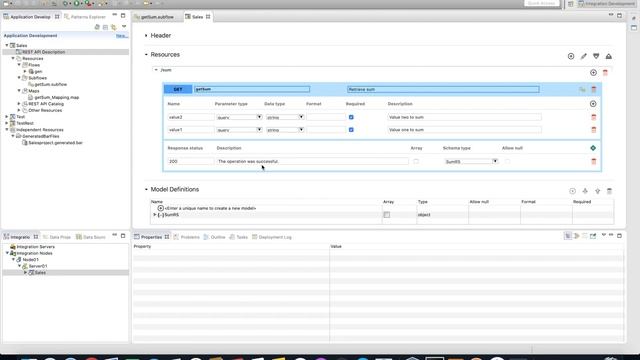This screenshot has height=360, width=640.
Task: Click Link with Editor icon in navigator
Action: click(x=113, y=27)
